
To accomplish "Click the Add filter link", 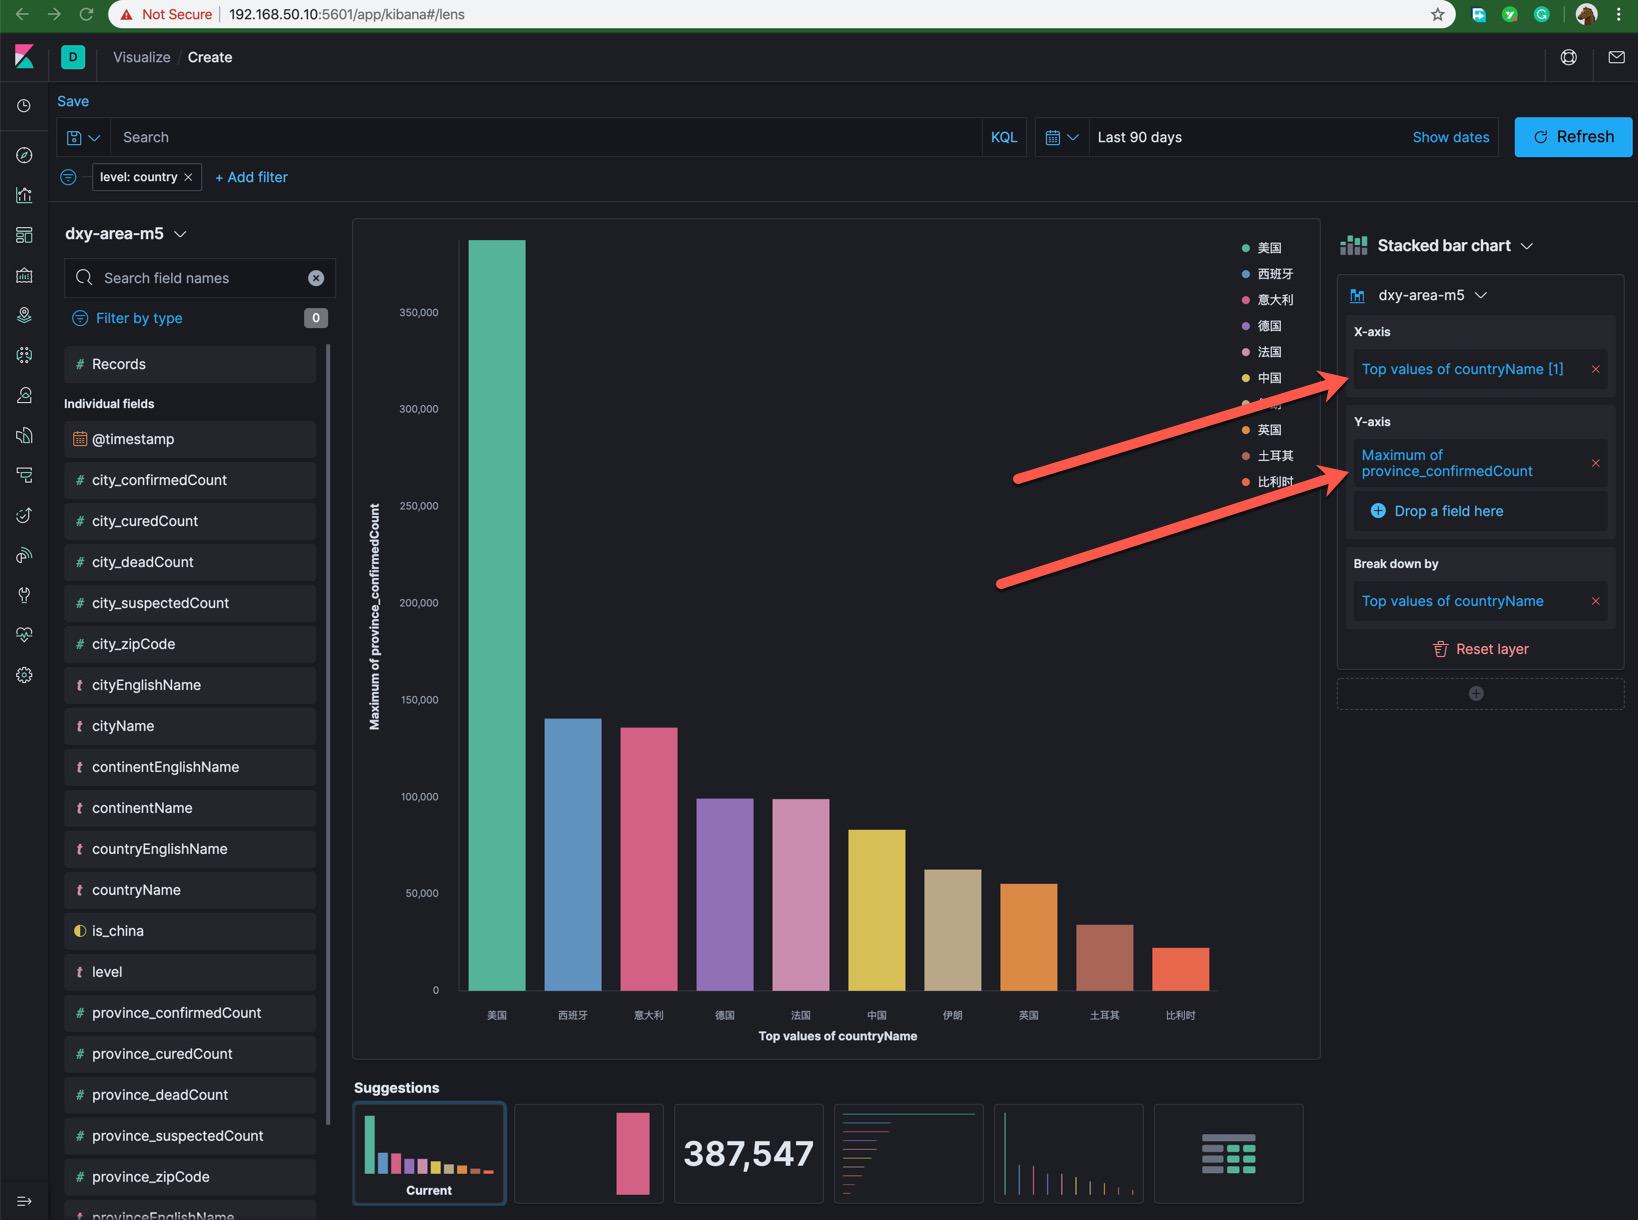I will point(251,177).
